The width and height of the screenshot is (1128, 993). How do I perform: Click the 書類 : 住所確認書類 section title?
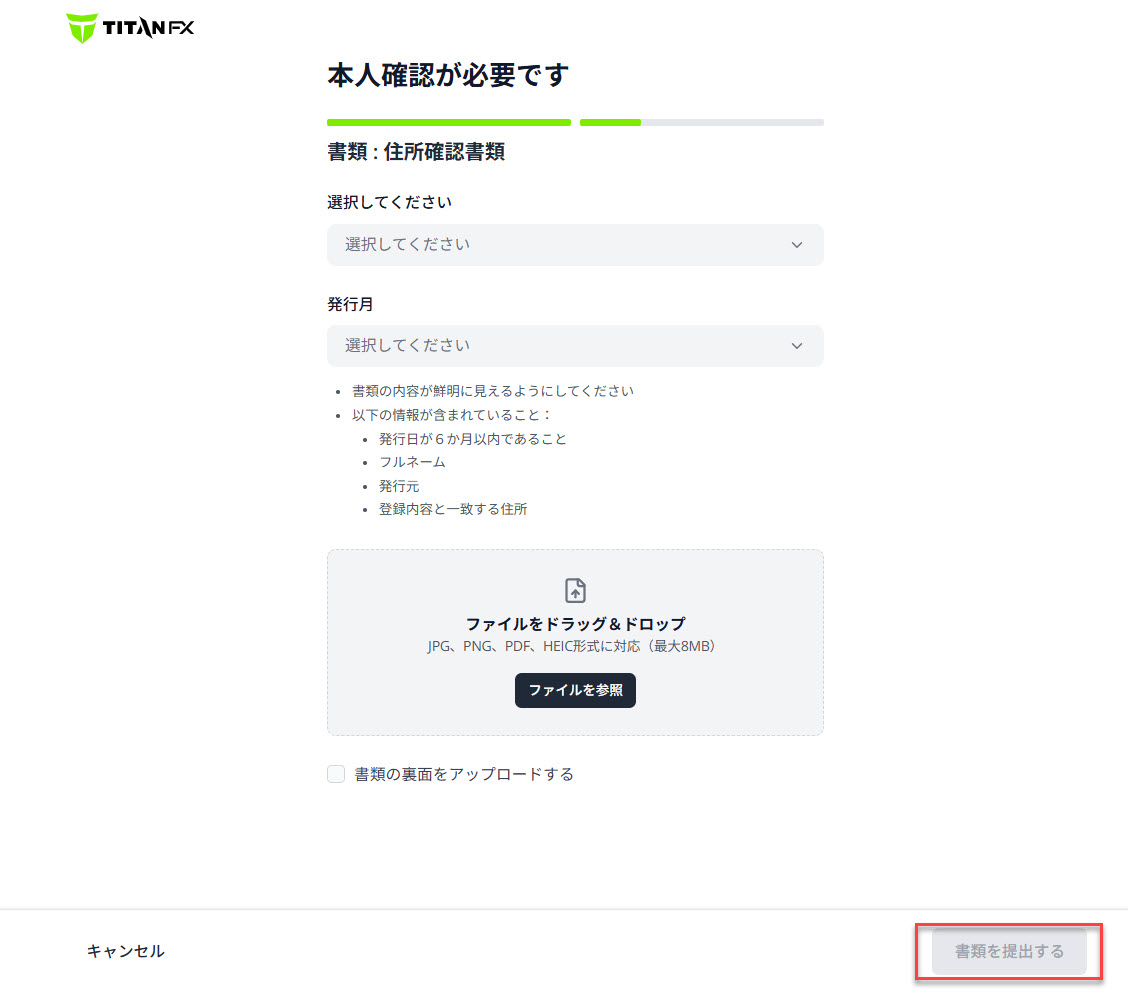416,152
